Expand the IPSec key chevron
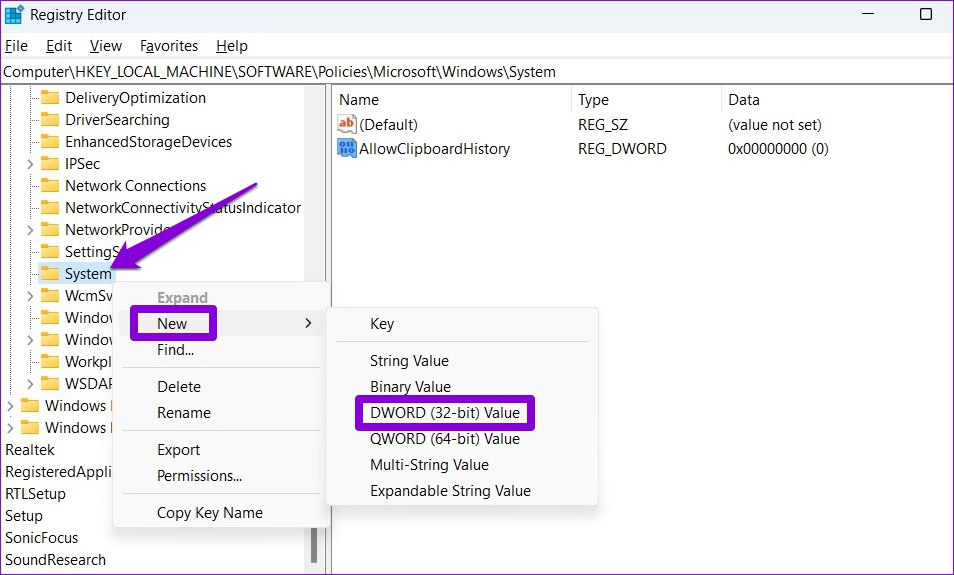This screenshot has height=575, width=954. pyautogui.click(x=30, y=164)
